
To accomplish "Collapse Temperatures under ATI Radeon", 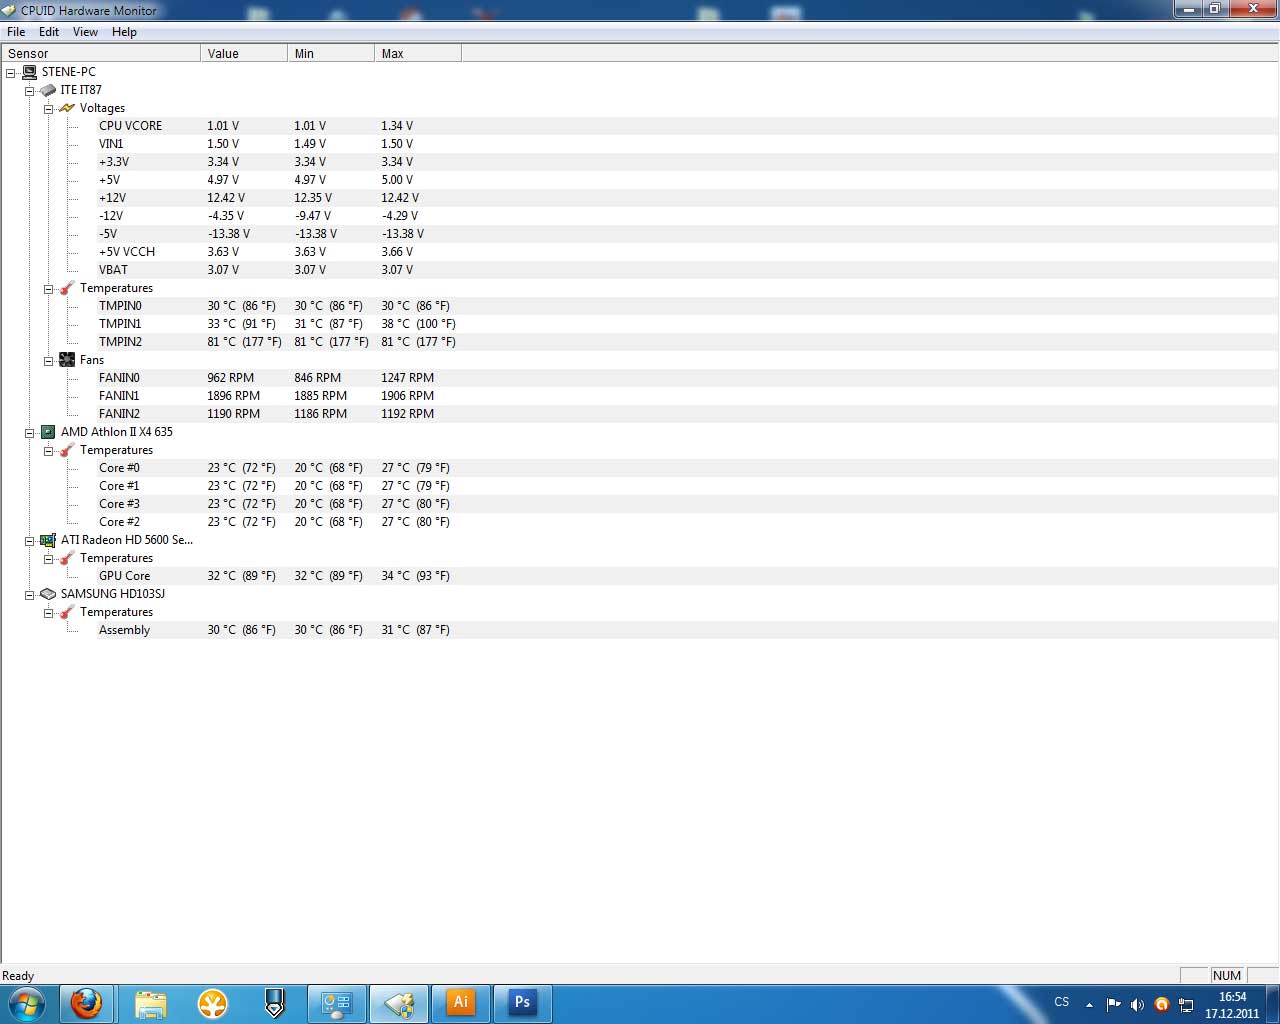I will tap(48, 559).
